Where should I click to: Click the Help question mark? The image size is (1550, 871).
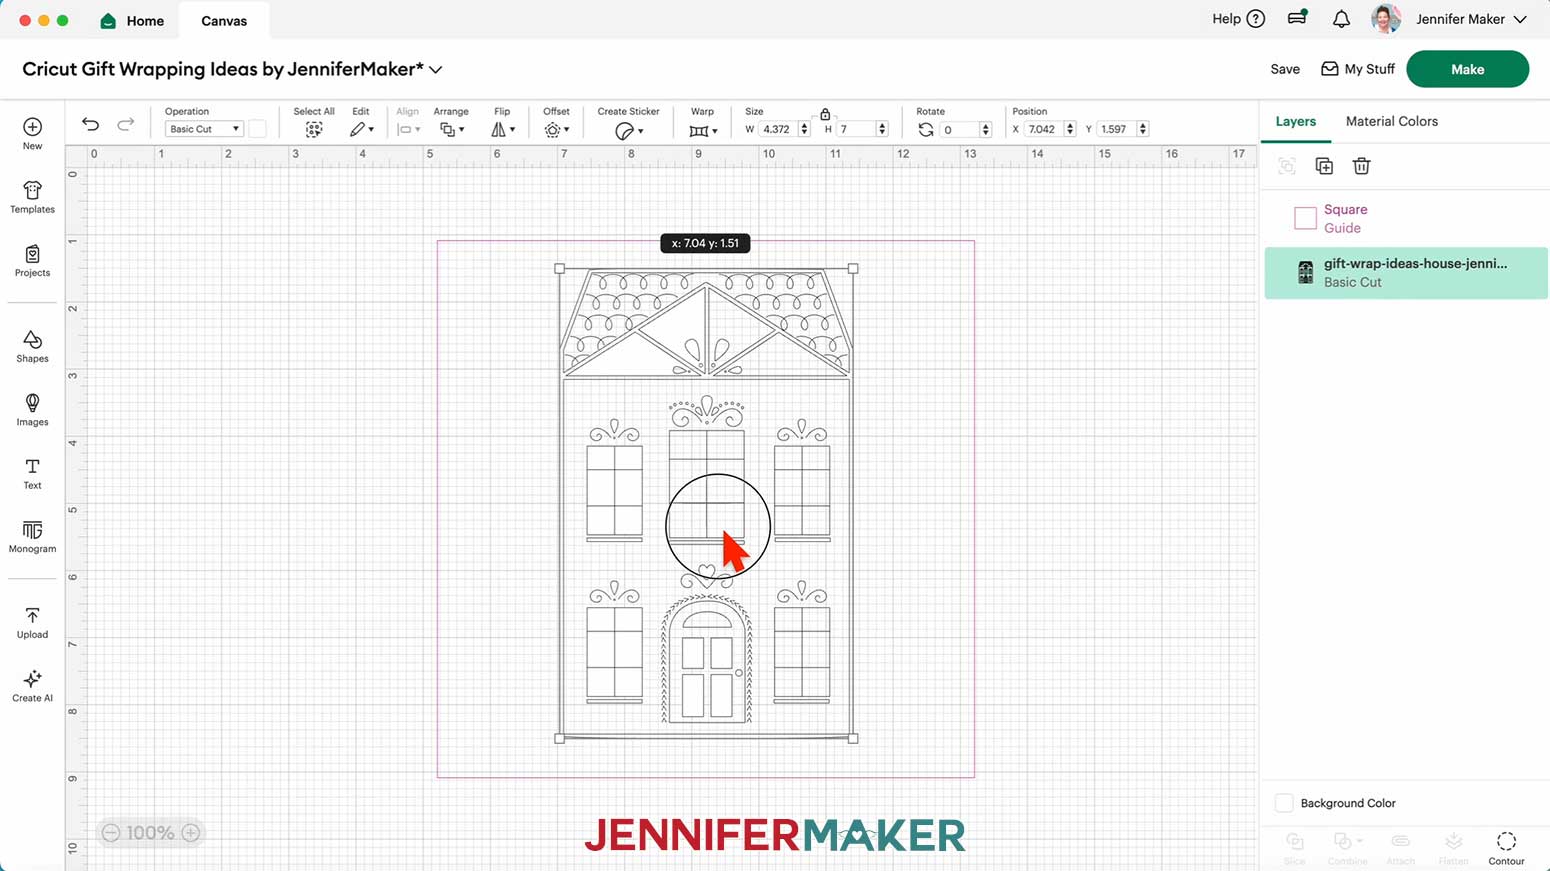click(1256, 19)
